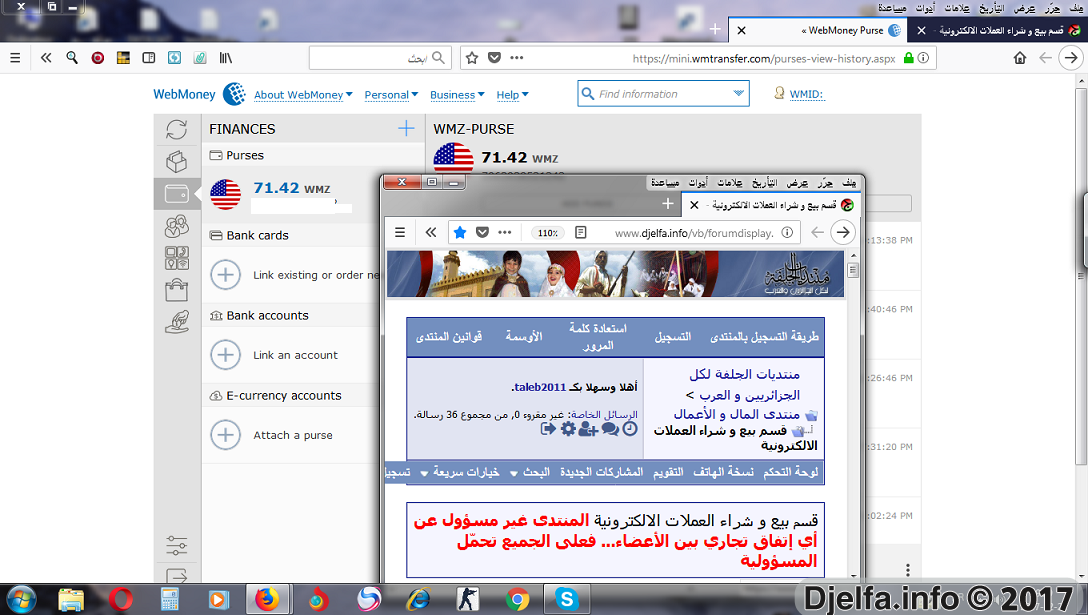
Task: Open the About WebMoney dropdown menu
Action: tap(303, 95)
